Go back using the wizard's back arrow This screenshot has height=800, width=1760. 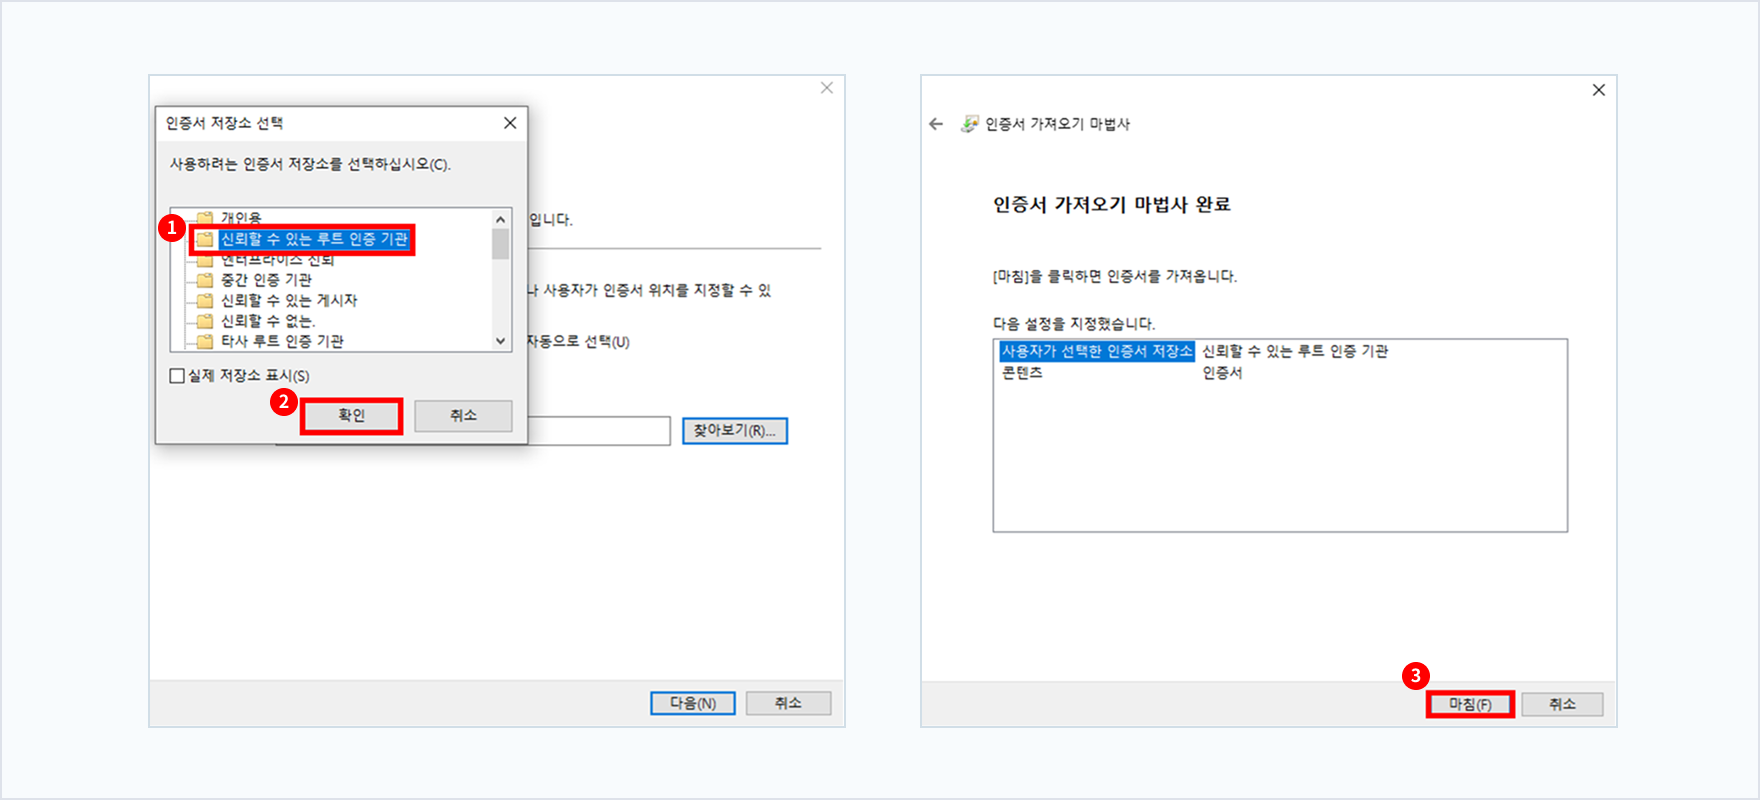point(936,124)
